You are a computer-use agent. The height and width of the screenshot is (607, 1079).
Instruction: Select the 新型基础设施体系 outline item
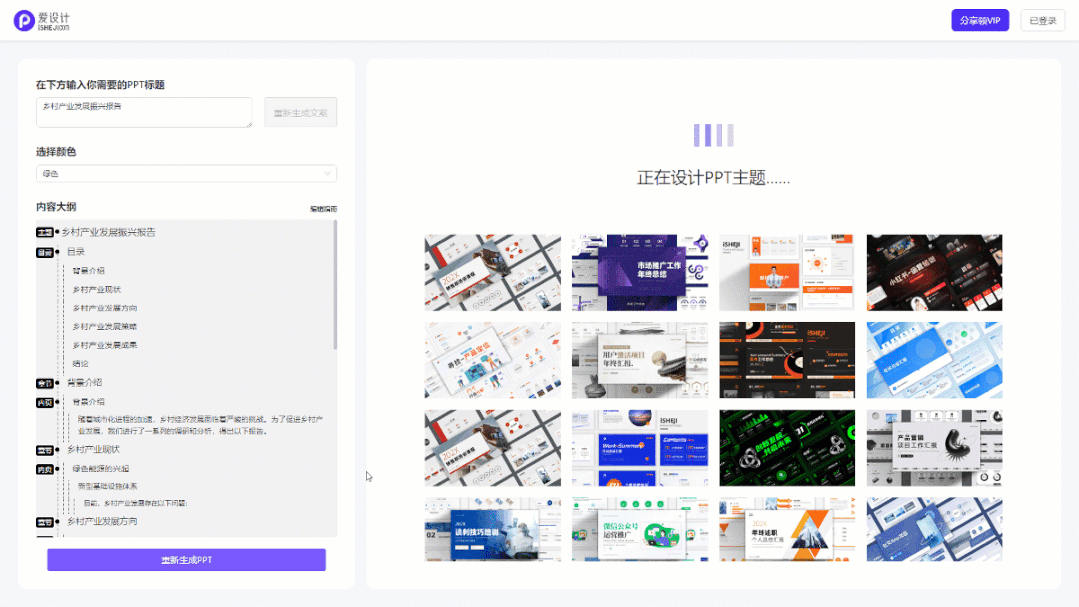click(107, 486)
